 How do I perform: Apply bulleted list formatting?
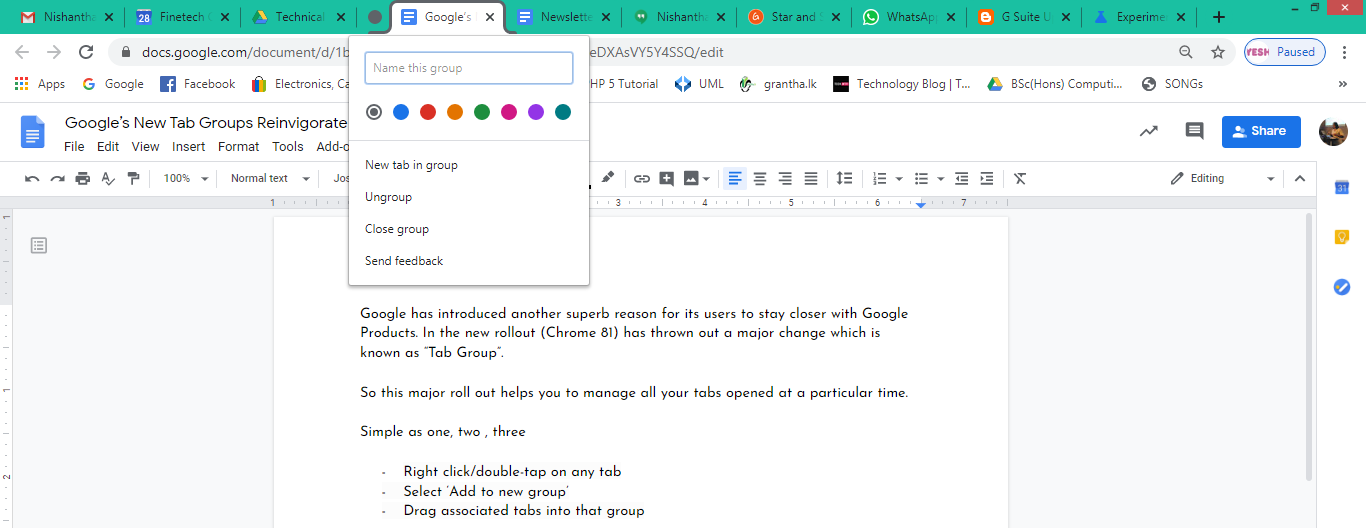[x=922, y=179]
